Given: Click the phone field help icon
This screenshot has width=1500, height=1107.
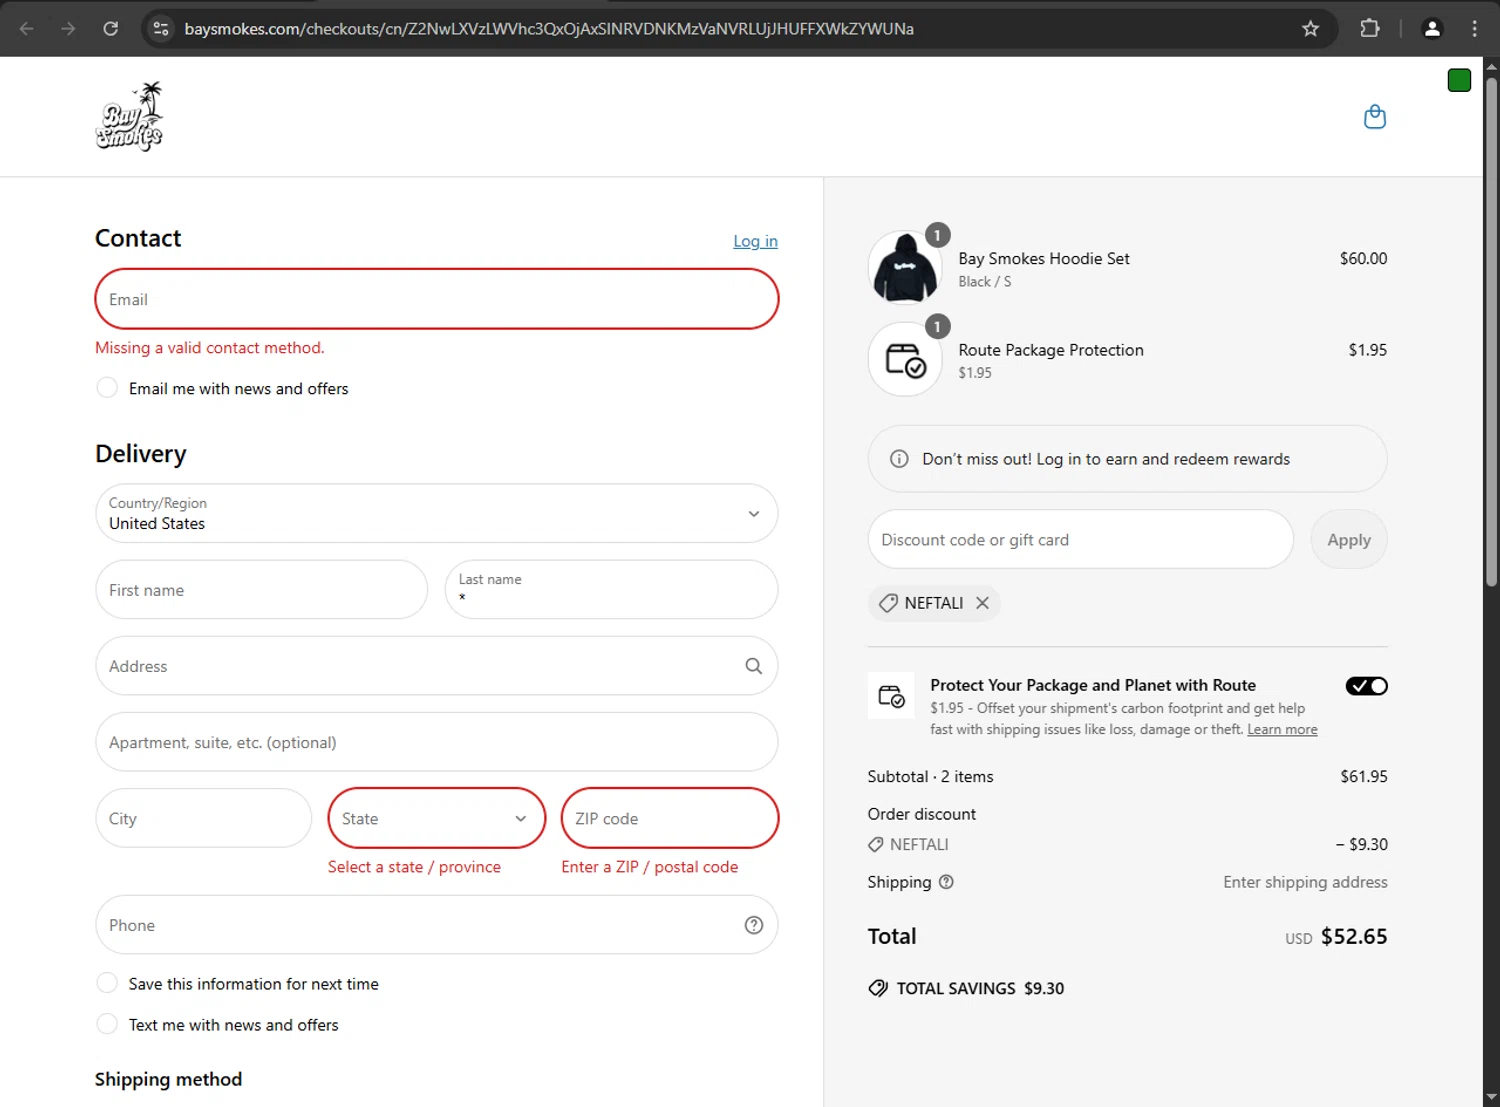Looking at the screenshot, I should point(753,925).
